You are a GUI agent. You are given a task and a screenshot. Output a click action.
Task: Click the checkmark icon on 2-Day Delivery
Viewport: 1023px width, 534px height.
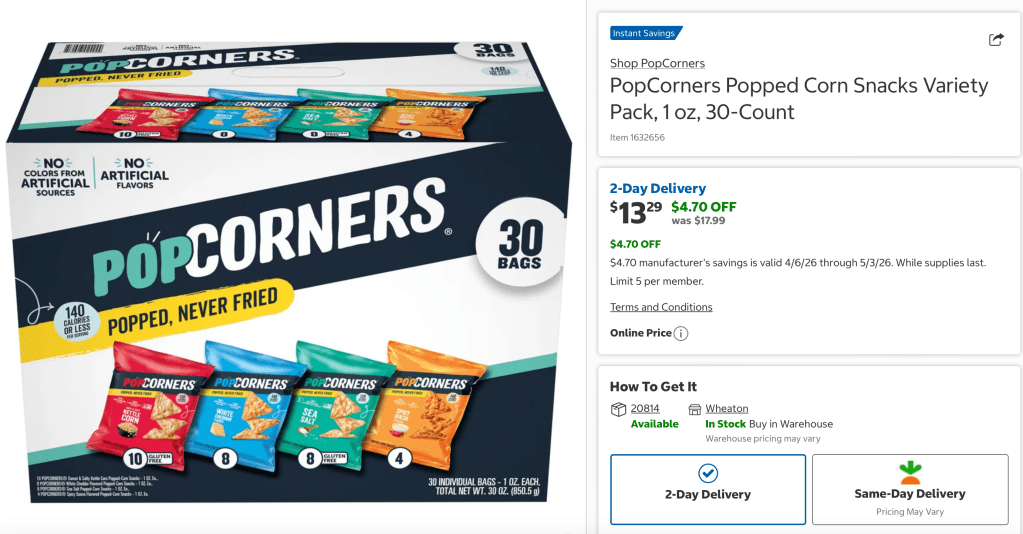click(708, 473)
